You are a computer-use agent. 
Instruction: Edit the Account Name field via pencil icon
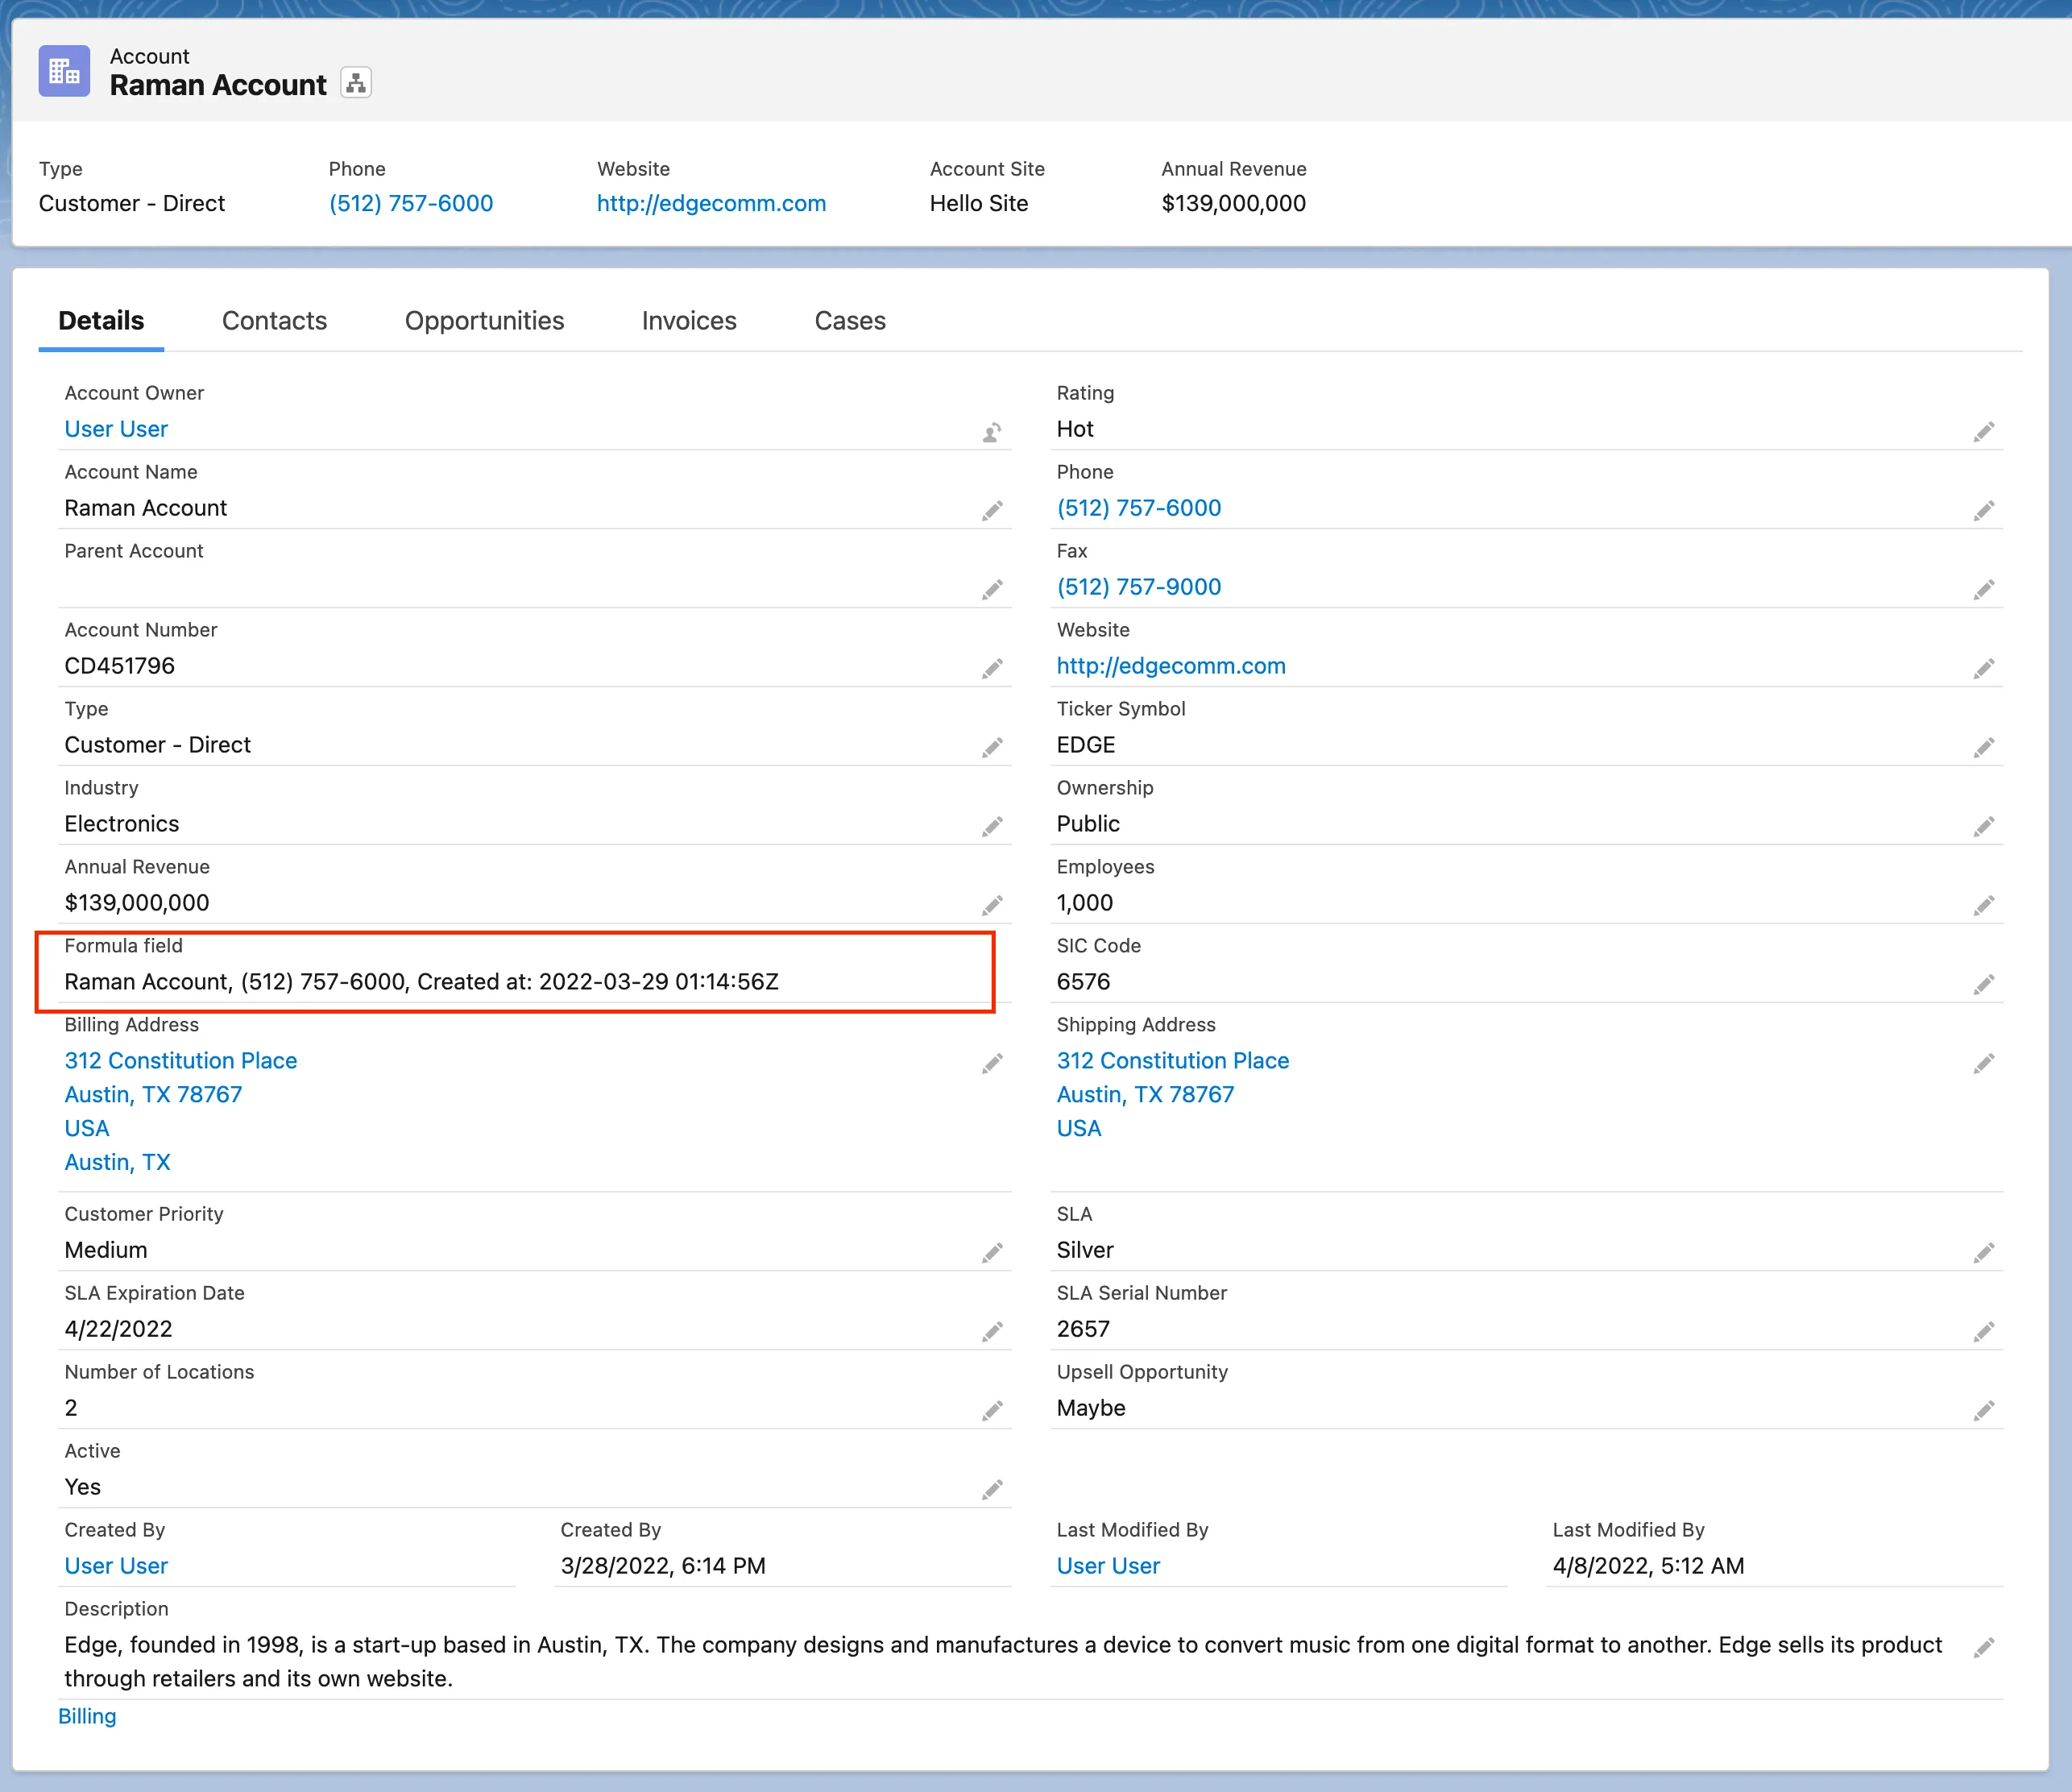pos(991,511)
